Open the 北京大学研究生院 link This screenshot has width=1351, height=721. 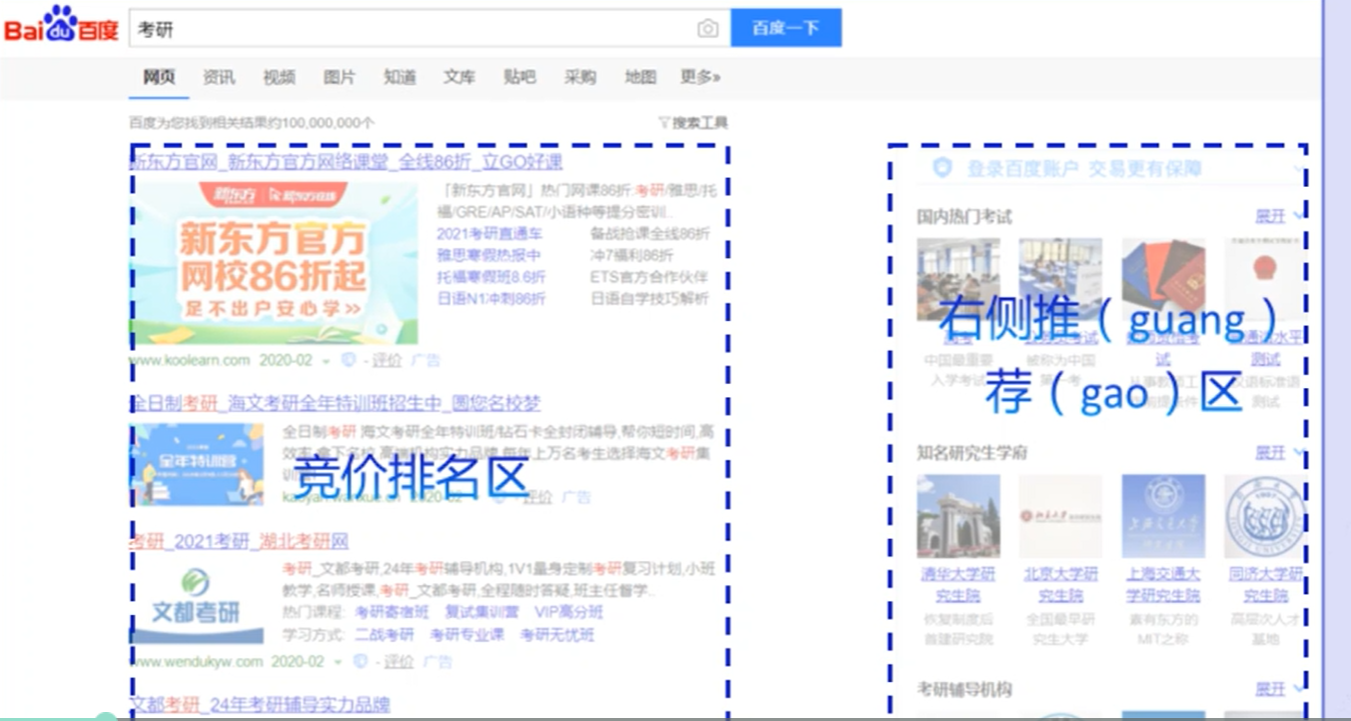pyautogui.click(x=1060, y=585)
